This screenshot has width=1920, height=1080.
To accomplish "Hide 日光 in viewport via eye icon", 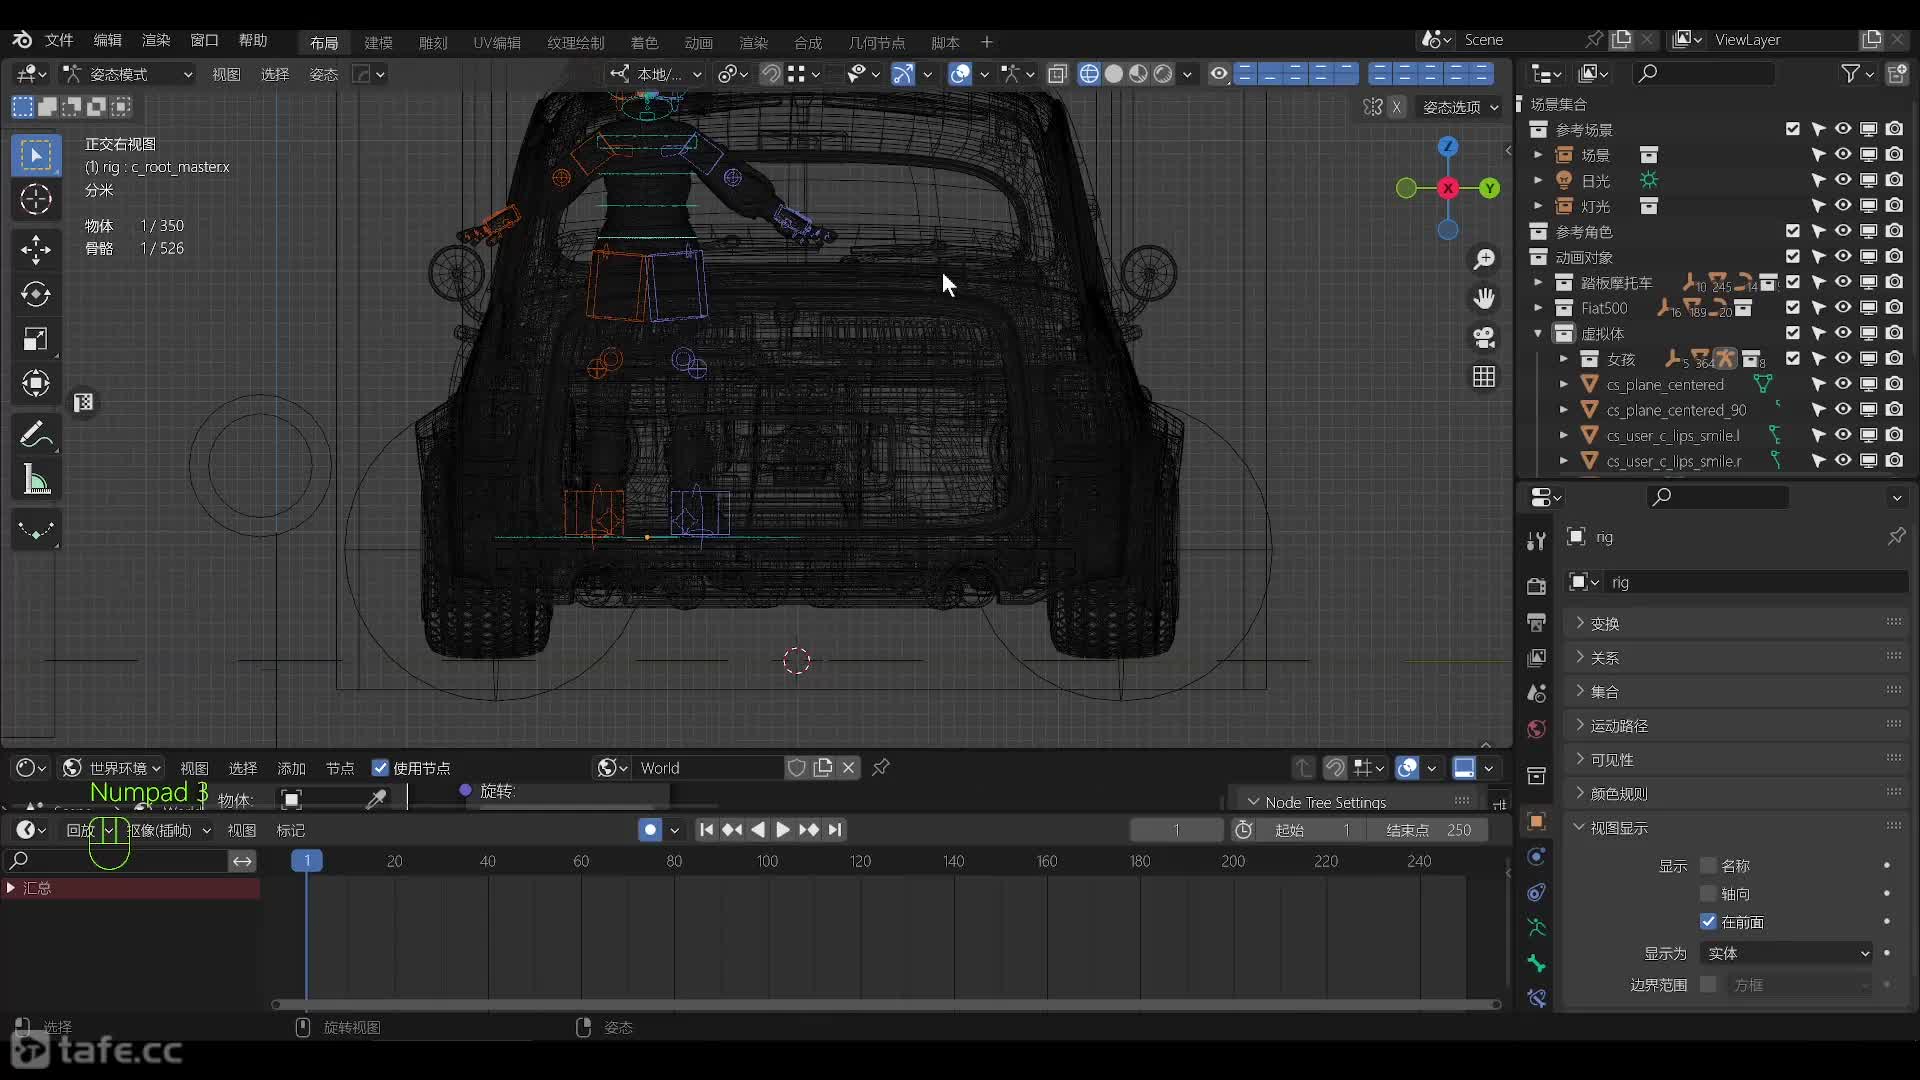I will click(x=1843, y=180).
